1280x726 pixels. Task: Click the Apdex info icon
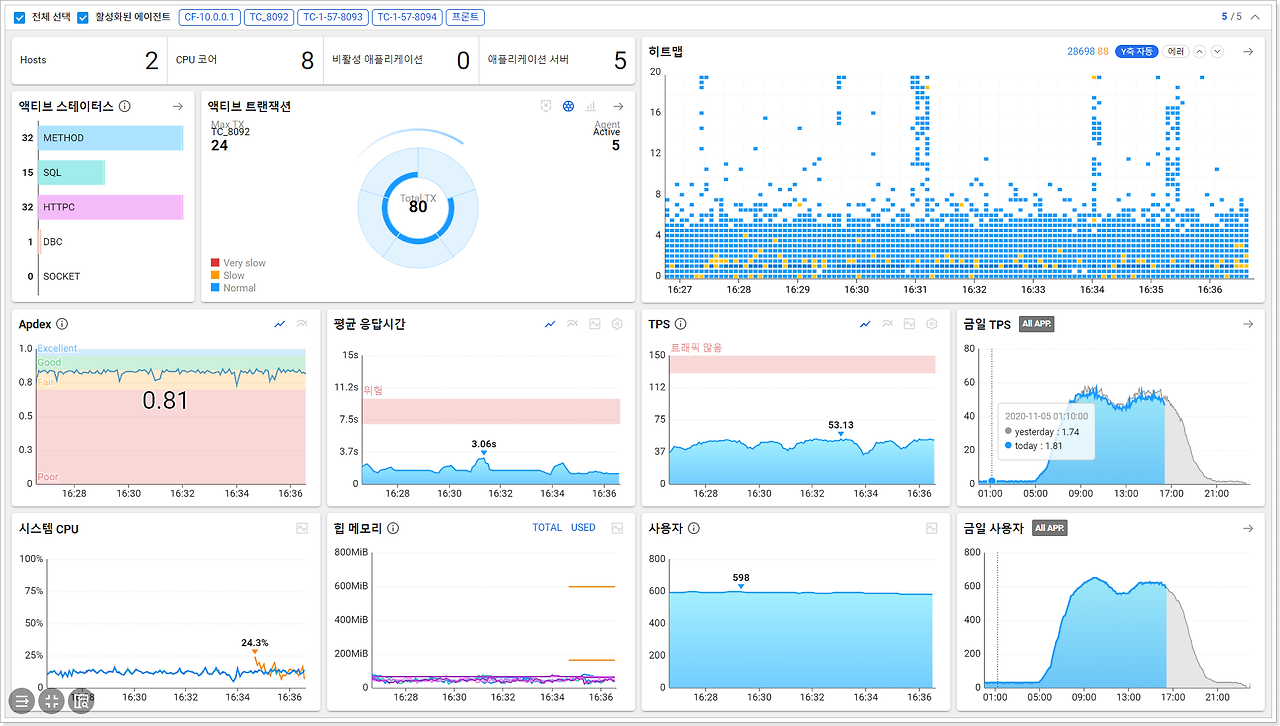coord(62,324)
